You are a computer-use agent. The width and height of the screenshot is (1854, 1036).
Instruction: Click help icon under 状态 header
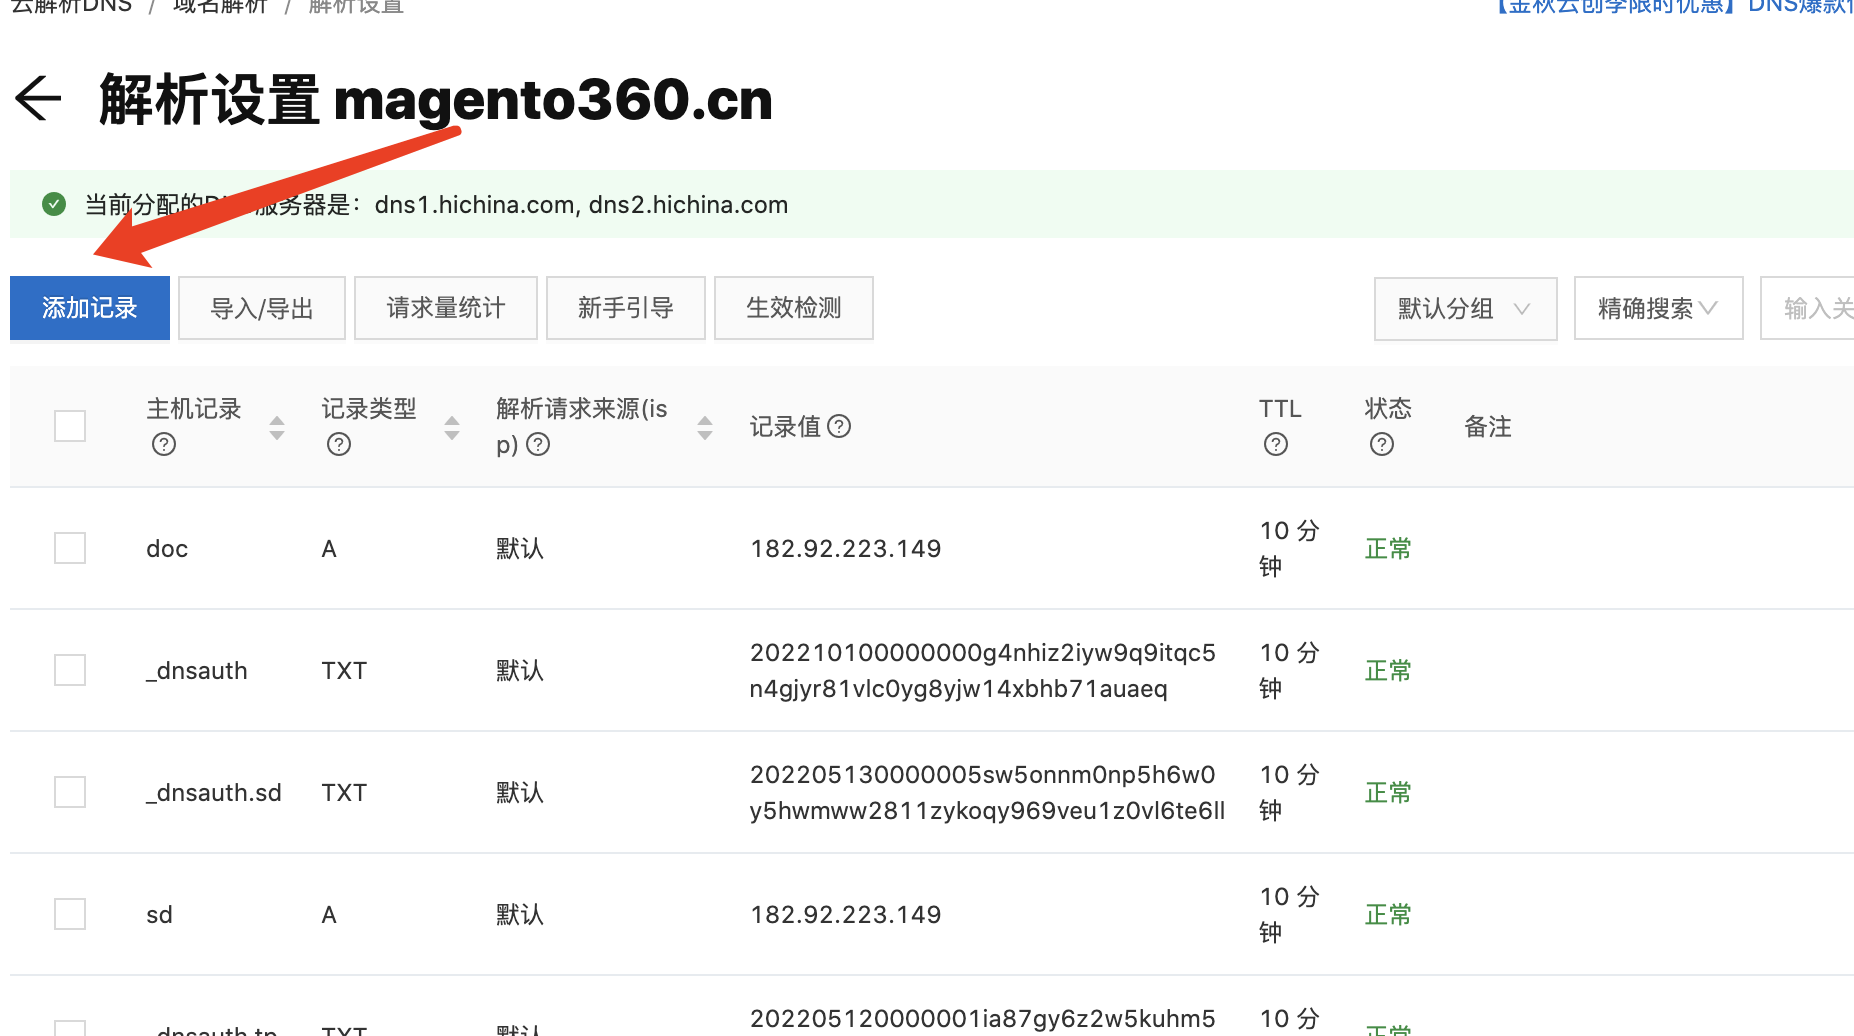point(1382,444)
